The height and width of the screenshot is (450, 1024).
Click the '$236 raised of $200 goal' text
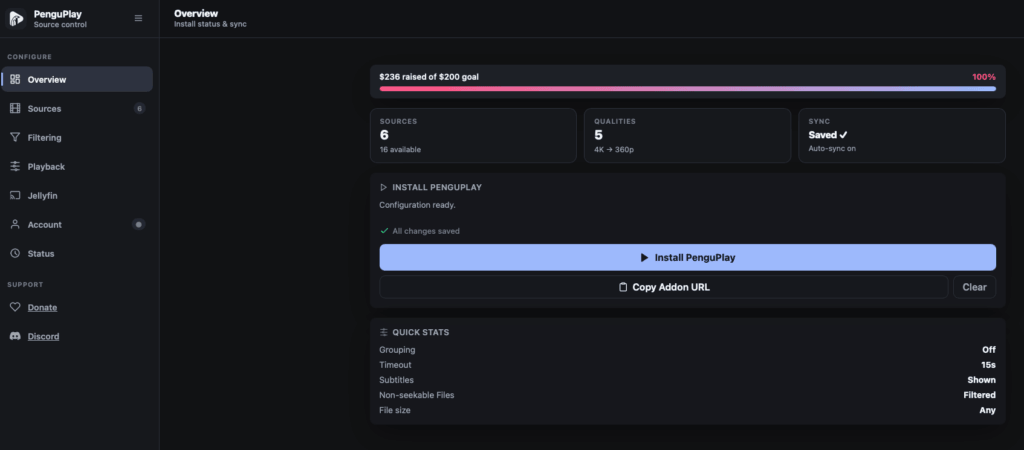coord(429,77)
